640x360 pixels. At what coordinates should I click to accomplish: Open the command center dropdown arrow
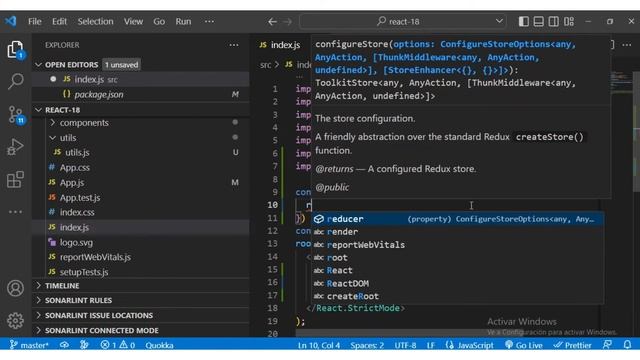(x=499, y=21)
